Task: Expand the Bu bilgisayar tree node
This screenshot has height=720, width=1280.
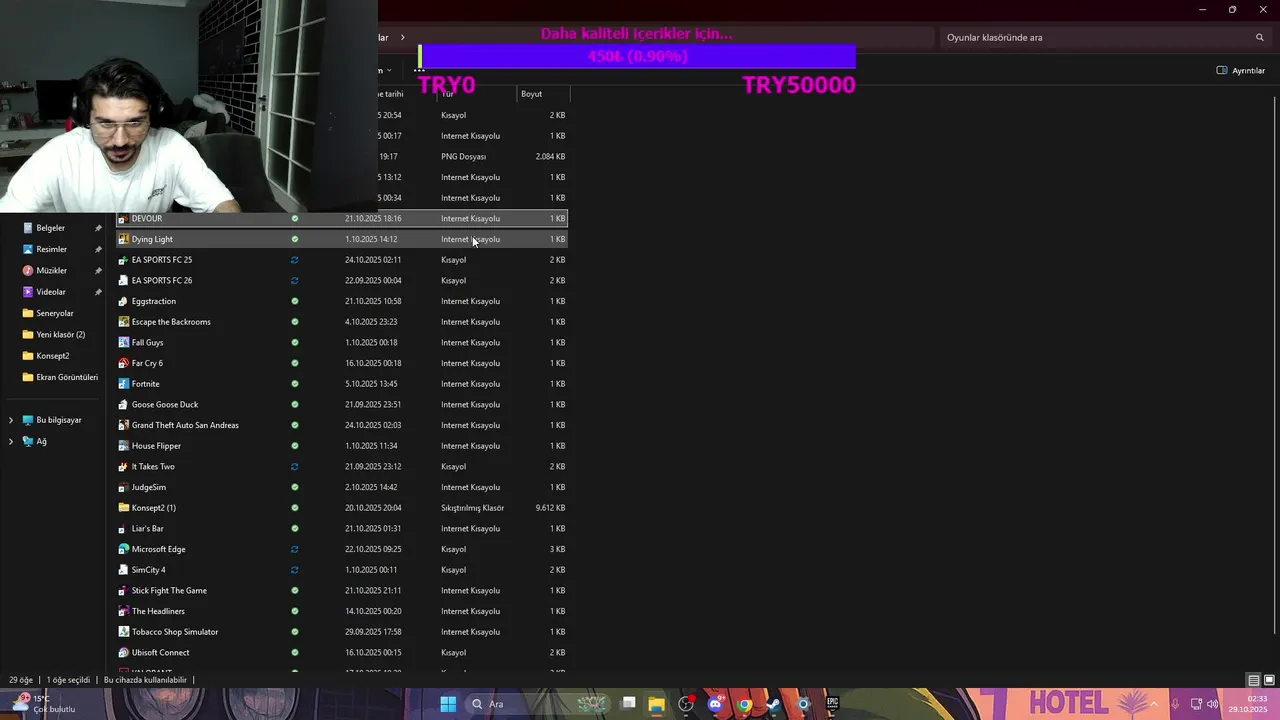Action: (x=11, y=420)
